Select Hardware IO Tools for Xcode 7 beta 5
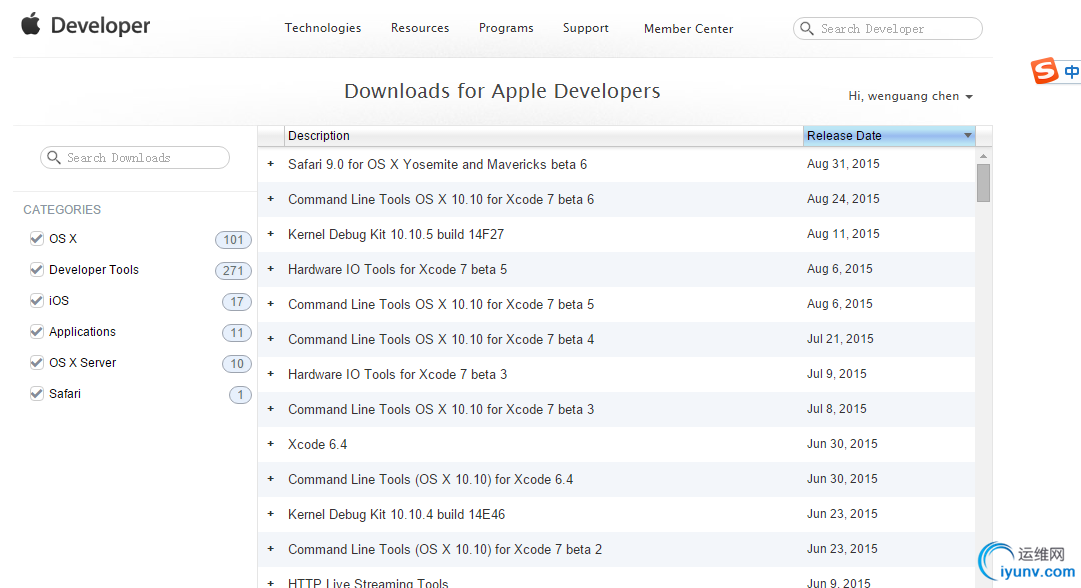1081x588 pixels. point(397,269)
